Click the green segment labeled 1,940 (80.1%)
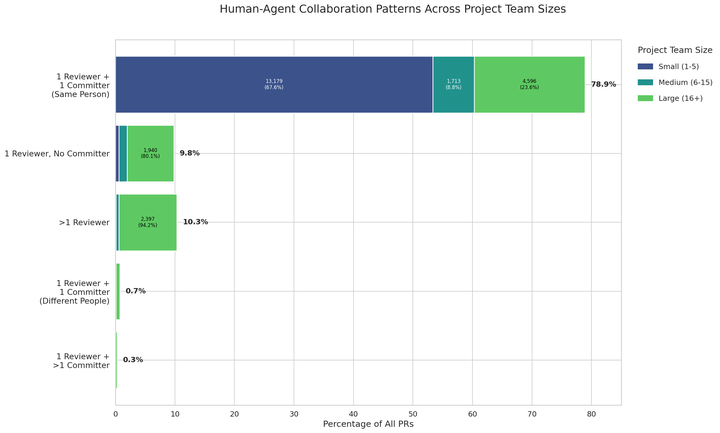This screenshot has width=720, height=433. 151,153
